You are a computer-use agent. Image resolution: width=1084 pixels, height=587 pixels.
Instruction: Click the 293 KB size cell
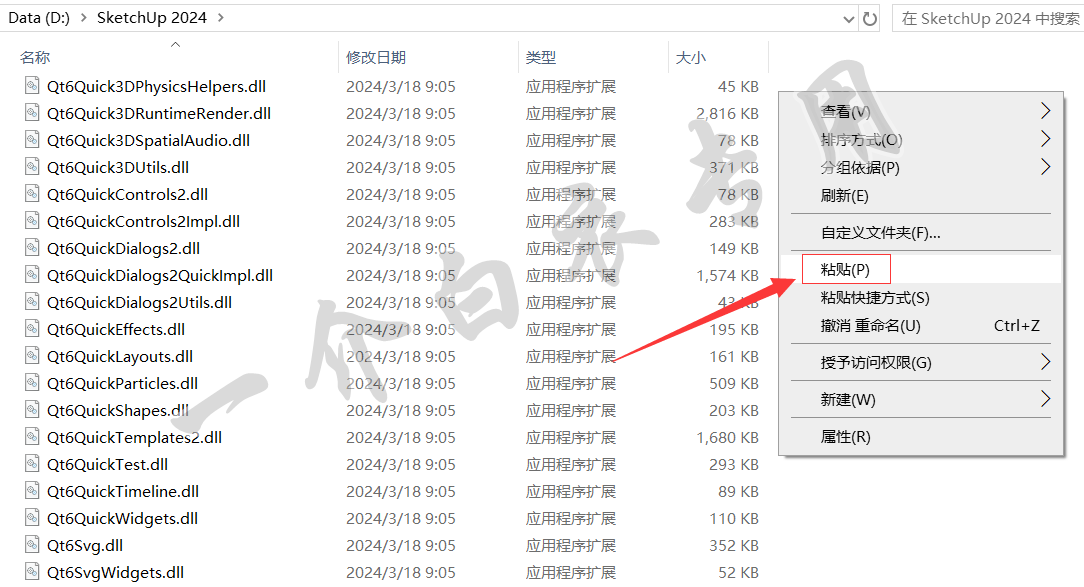tap(733, 464)
